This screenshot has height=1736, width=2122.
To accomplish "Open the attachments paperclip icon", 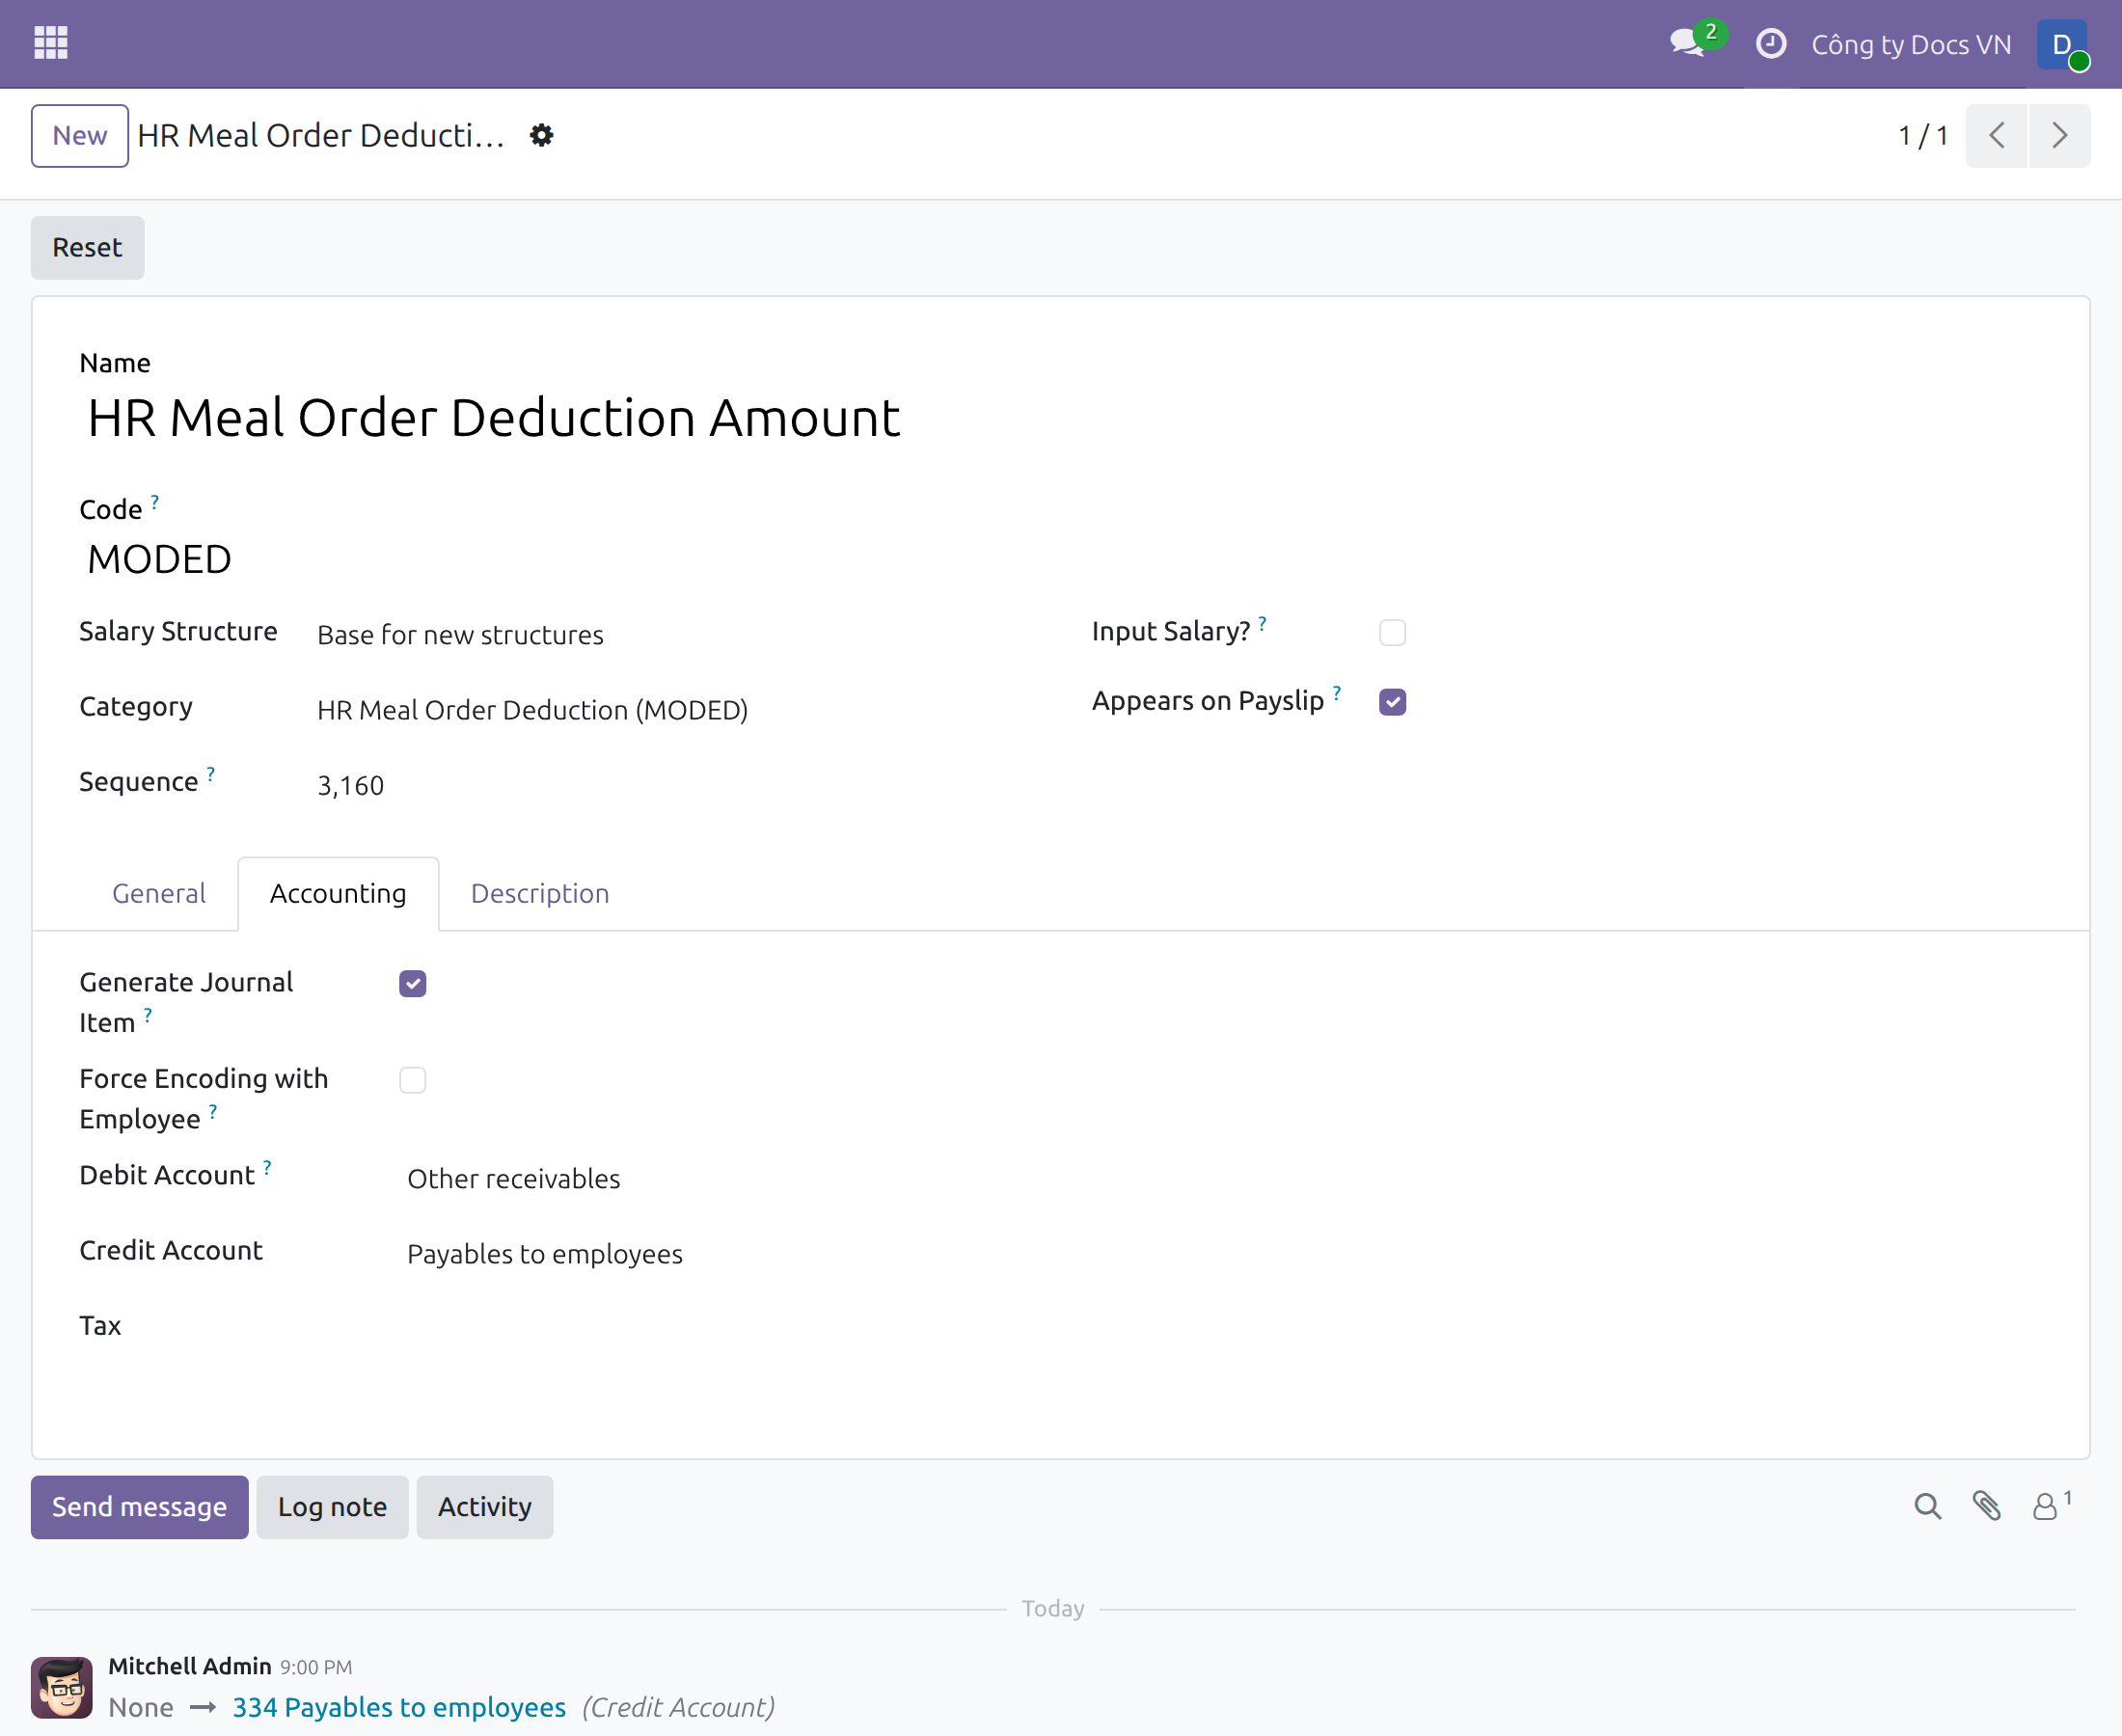I will pyautogui.click(x=1986, y=1506).
